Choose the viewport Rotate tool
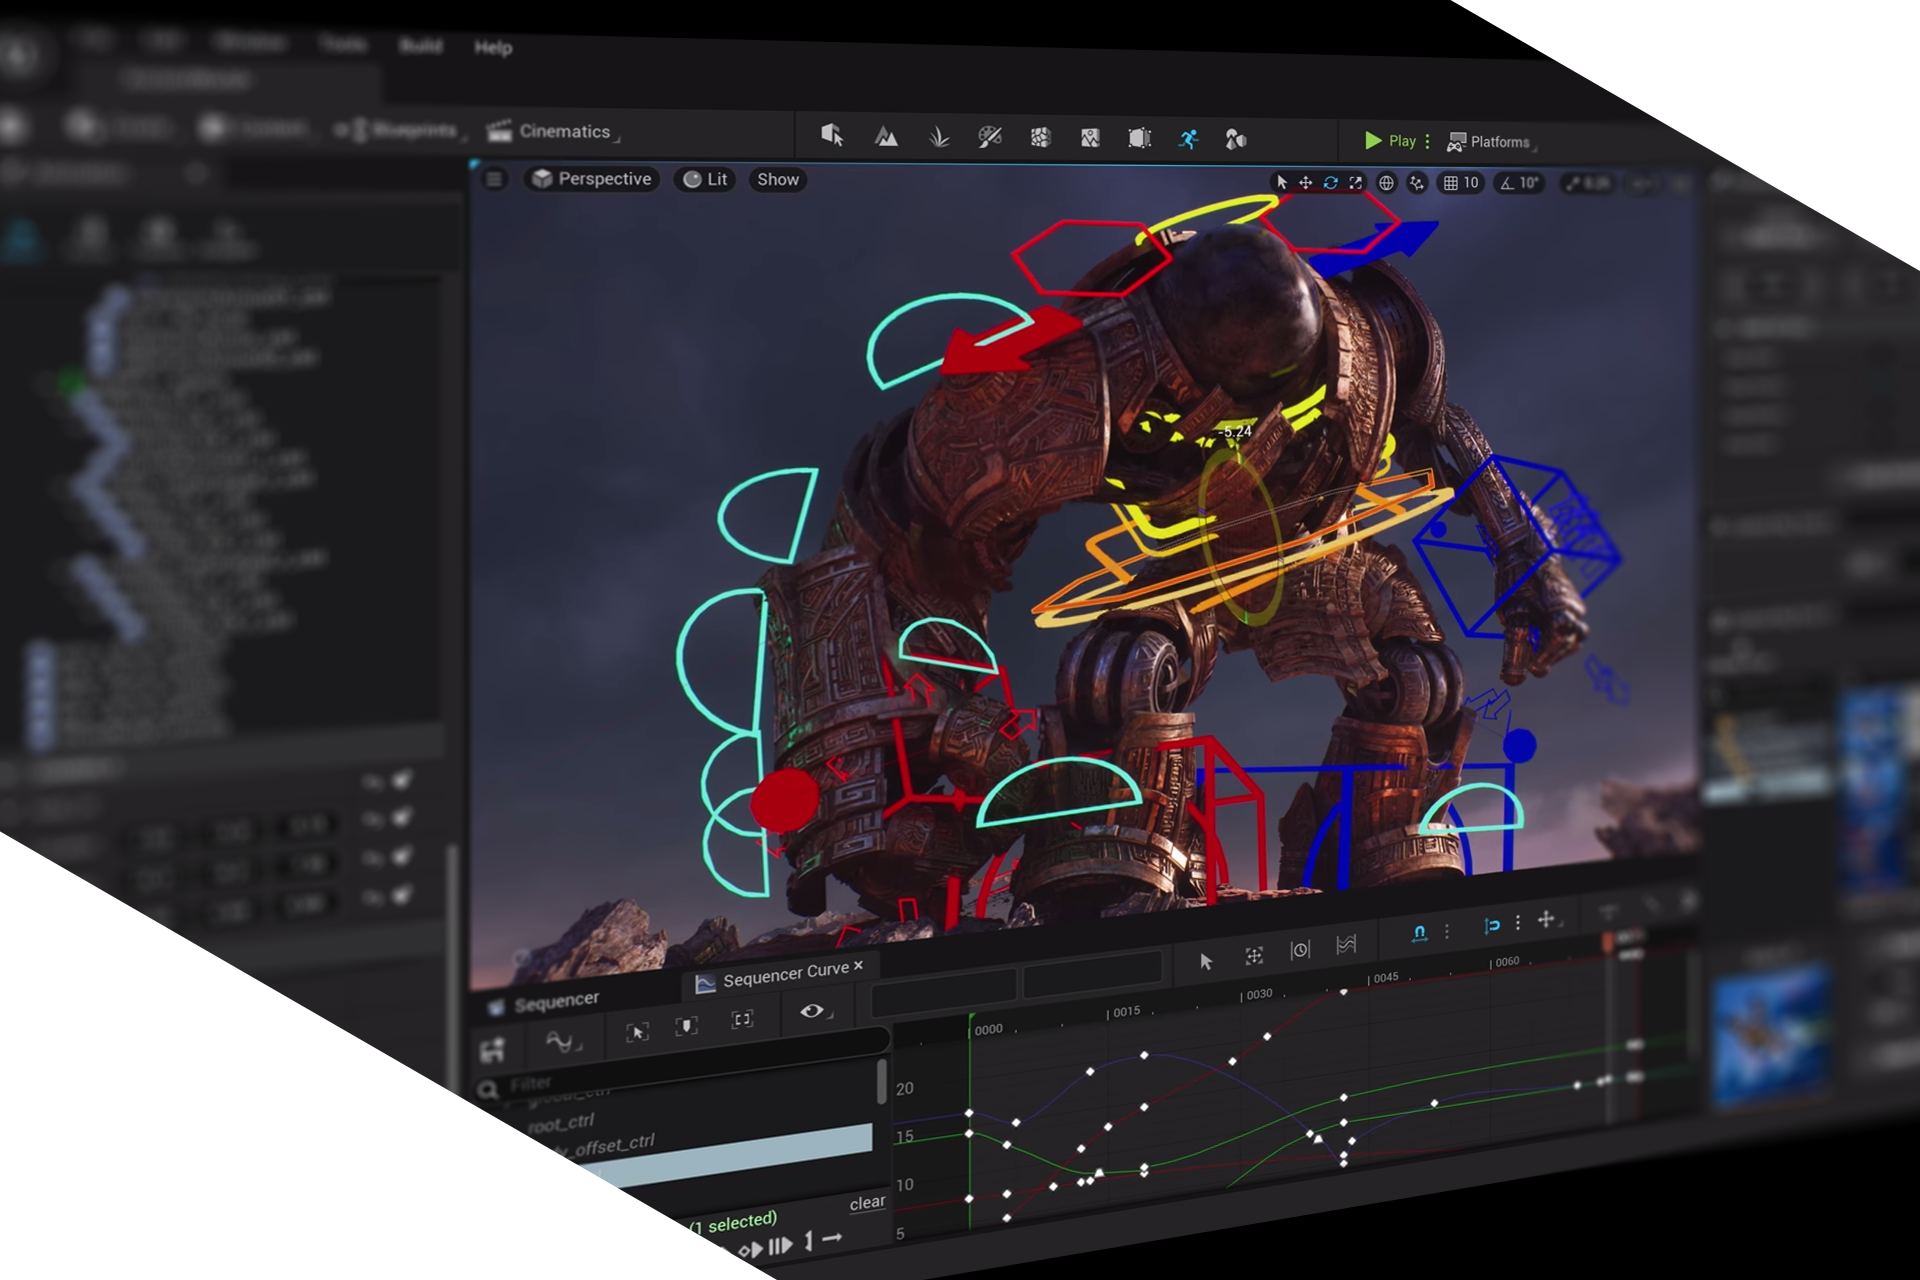1920x1280 pixels. coord(1330,182)
